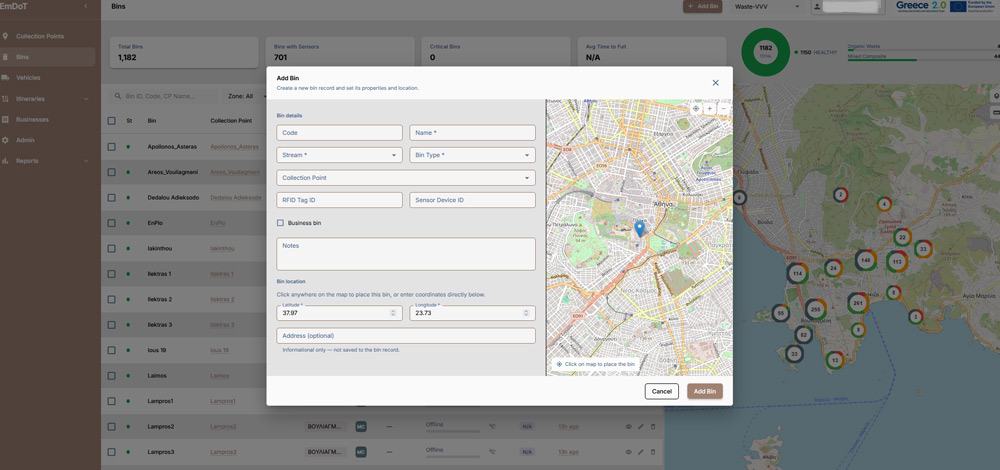Viewport: 1000px width, 470px height.
Task: Go to Reports in sidebar
Action: pyautogui.click(x=27, y=161)
